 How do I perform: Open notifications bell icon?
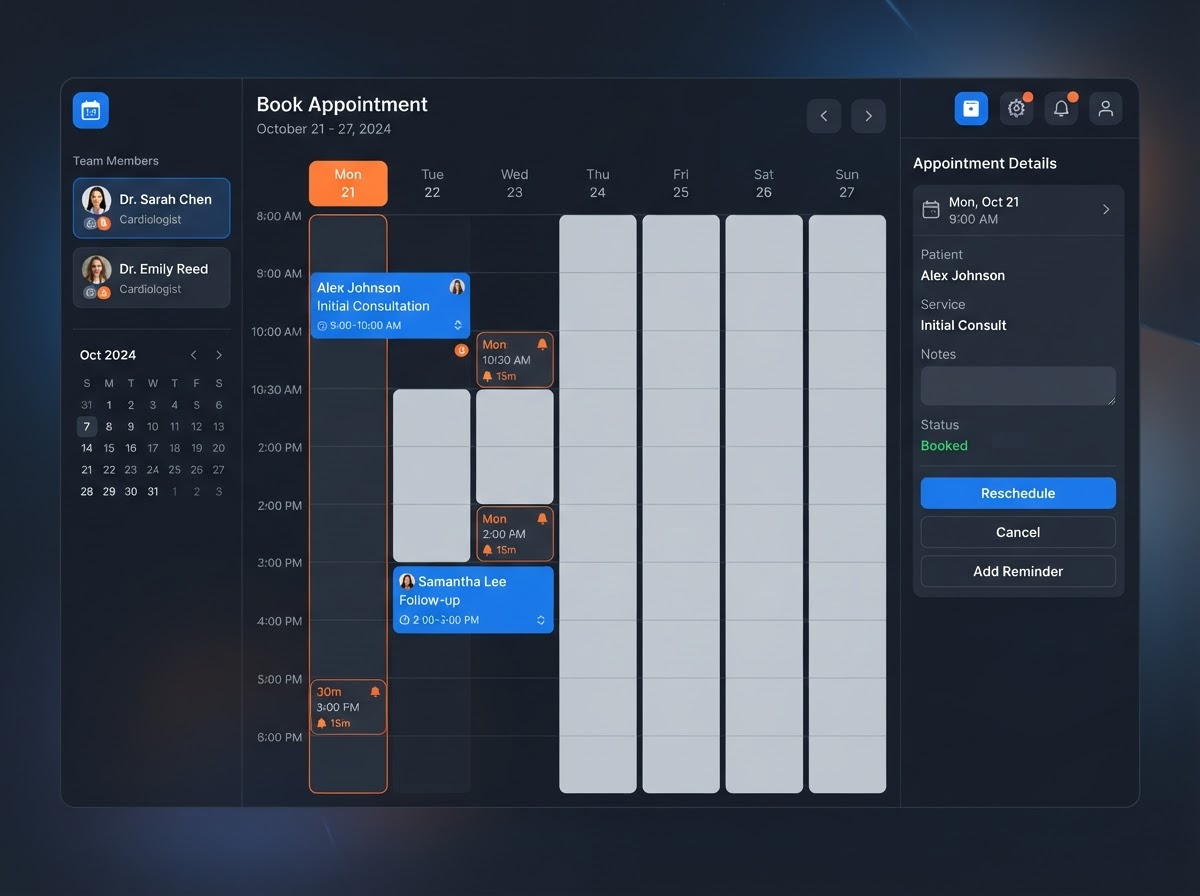pyautogui.click(x=1061, y=108)
